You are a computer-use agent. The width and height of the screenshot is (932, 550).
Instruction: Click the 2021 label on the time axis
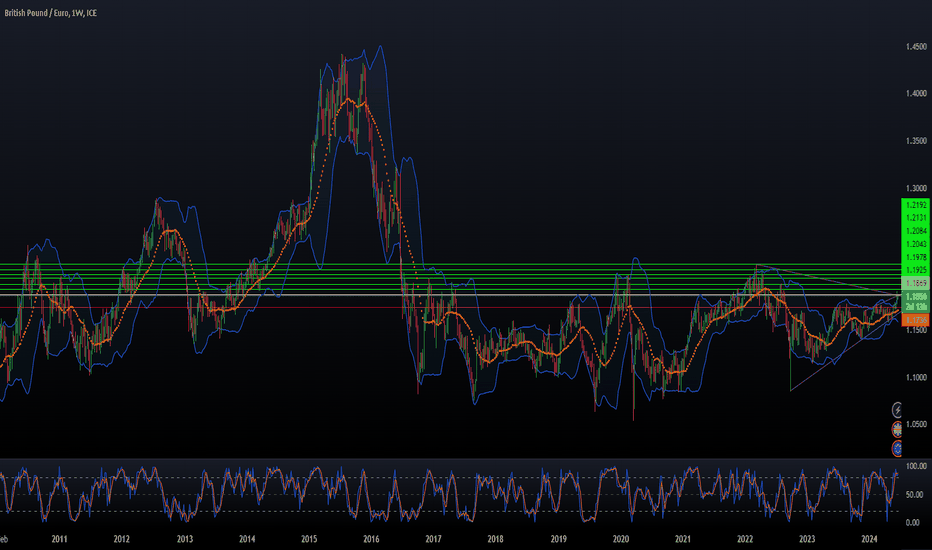683,539
